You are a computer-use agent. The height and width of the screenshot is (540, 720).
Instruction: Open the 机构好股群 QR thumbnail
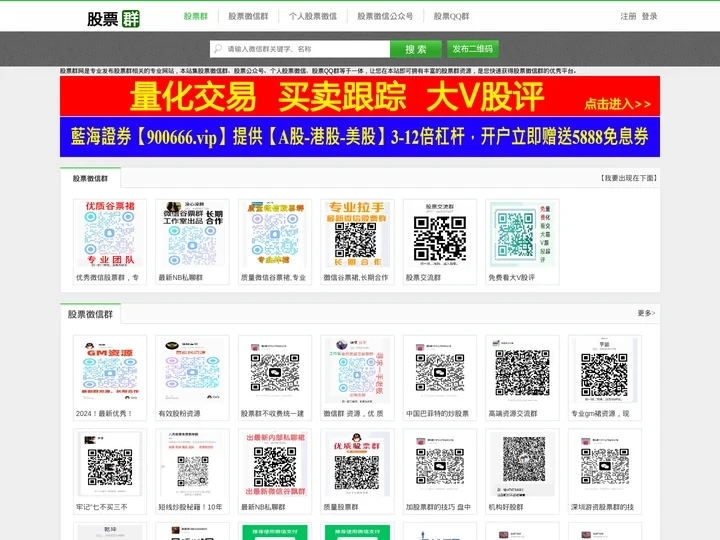(x=522, y=464)
